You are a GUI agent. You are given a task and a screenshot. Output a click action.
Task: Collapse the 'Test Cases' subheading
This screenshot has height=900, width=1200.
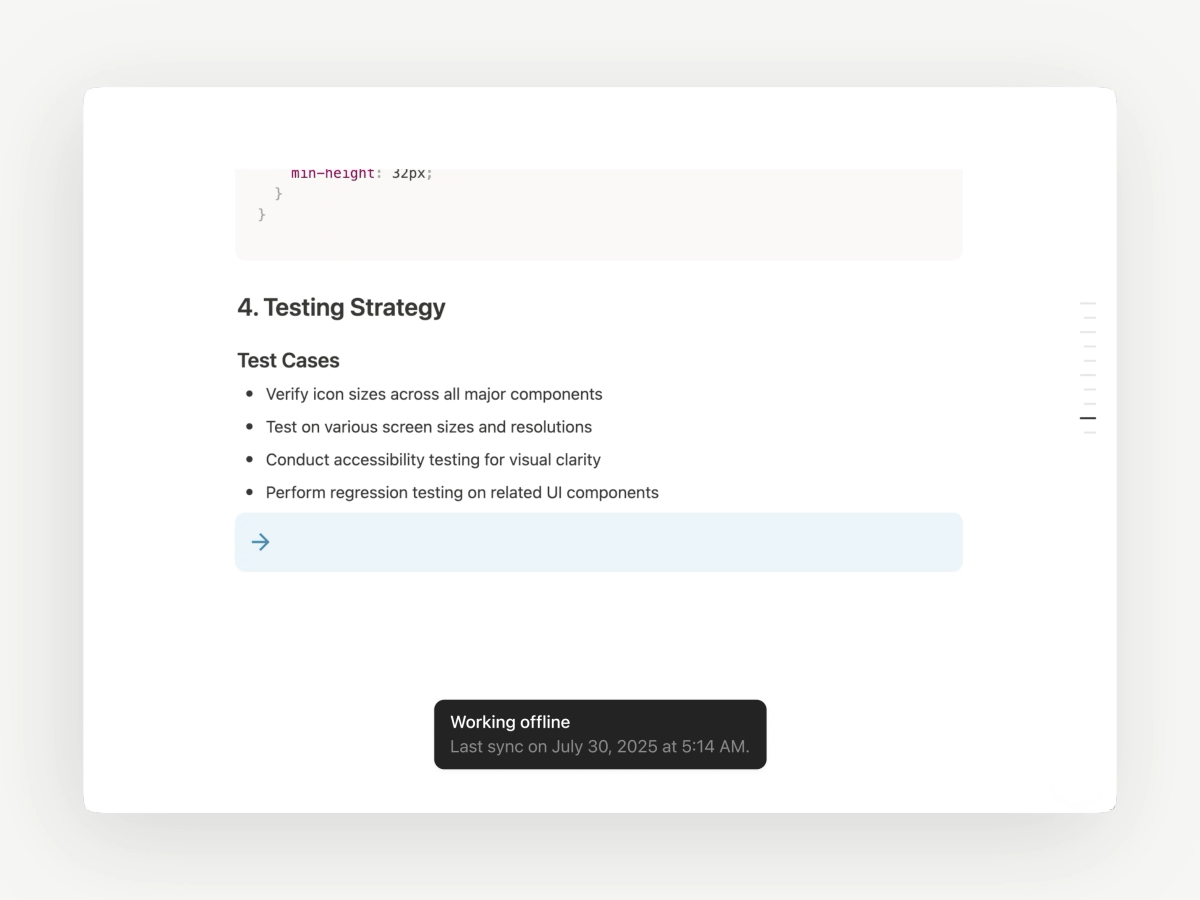tap(288, 360)
